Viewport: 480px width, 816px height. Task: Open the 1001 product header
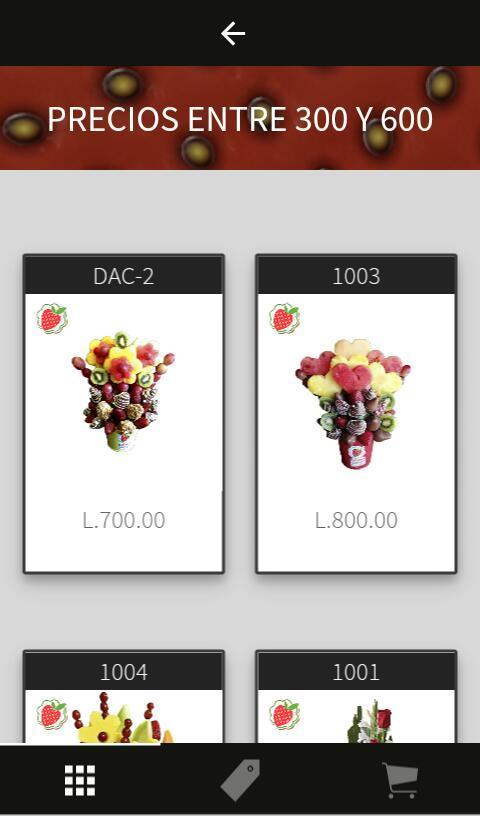[x=356, y=671]
